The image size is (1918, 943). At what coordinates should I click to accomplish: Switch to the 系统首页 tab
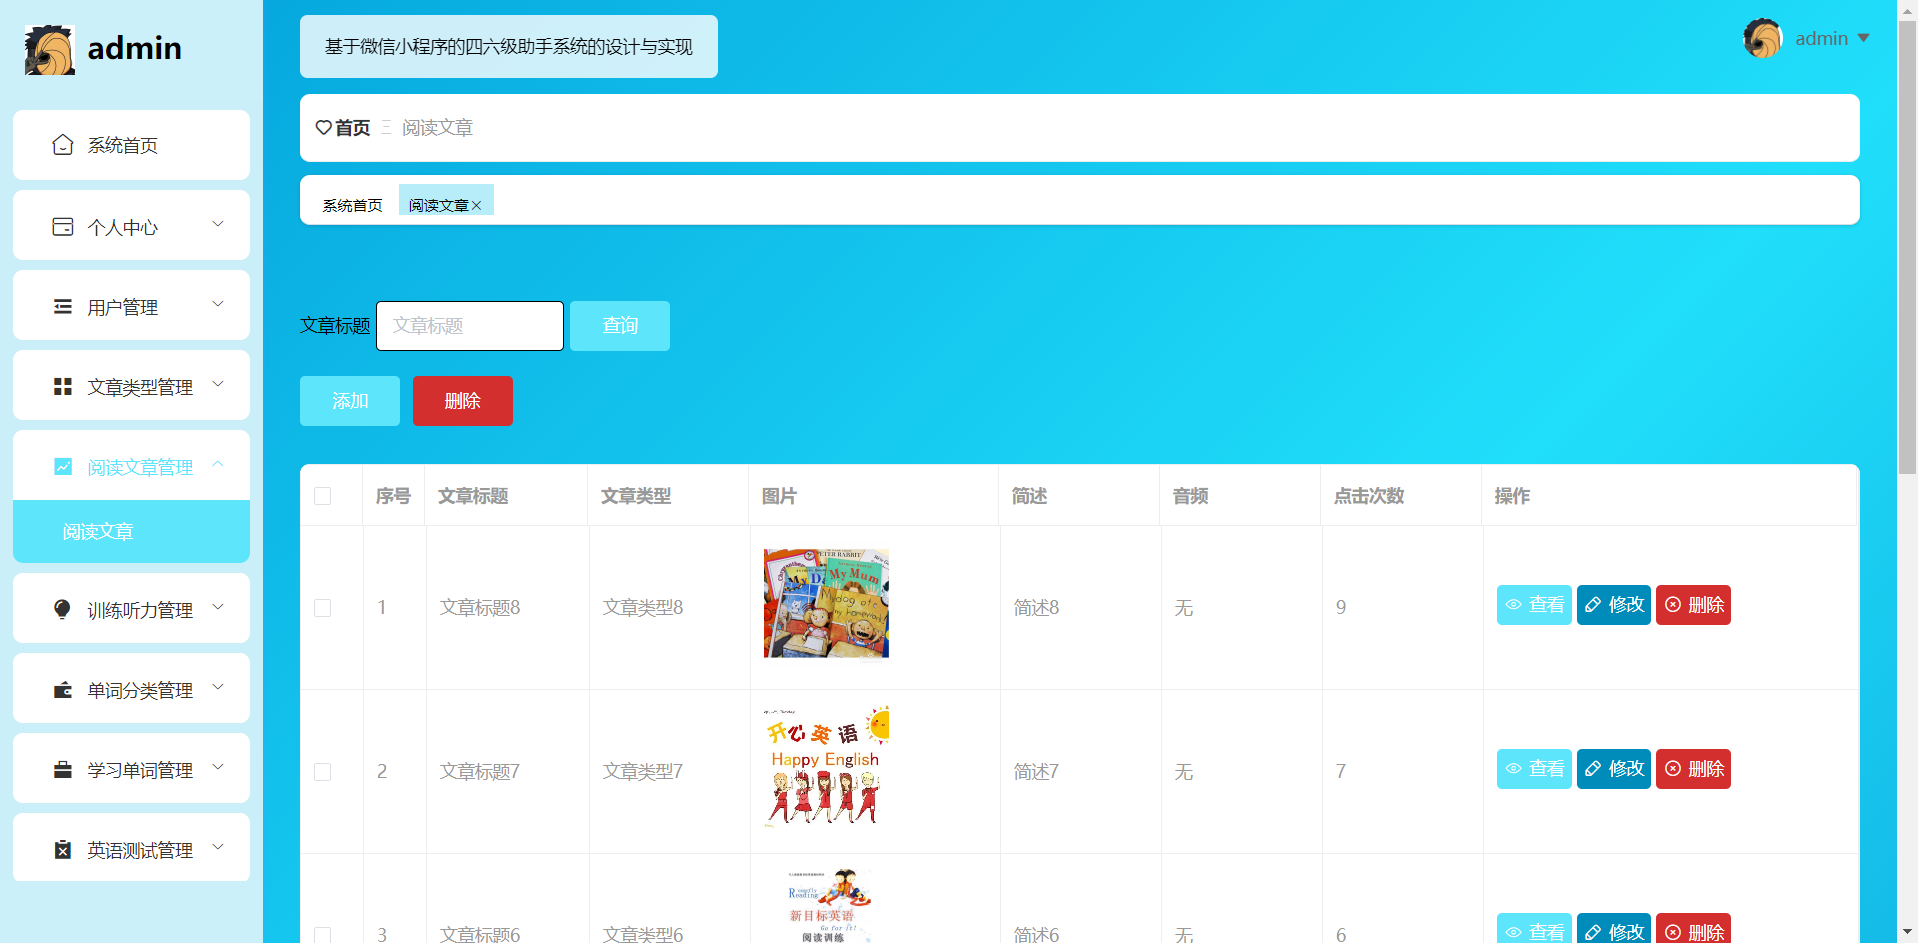coord(352,205)
